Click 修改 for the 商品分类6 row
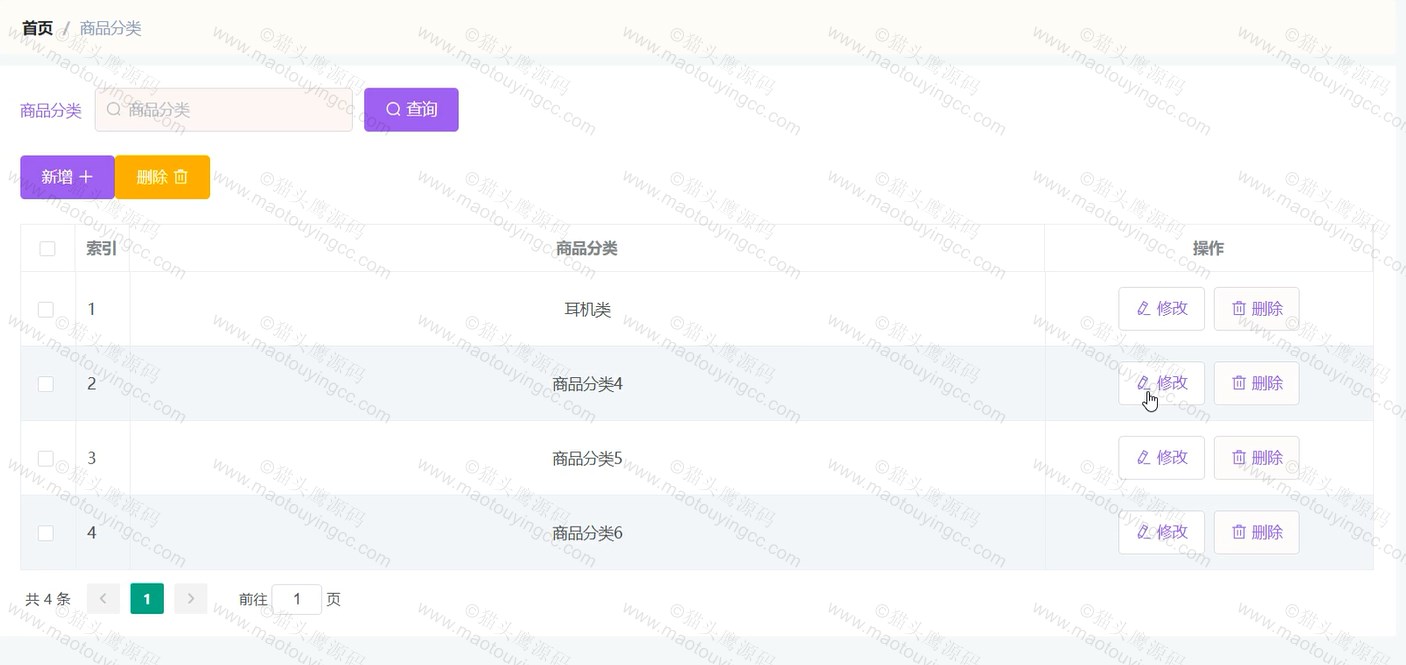 pyautogui.click(x=1161, y=532)
